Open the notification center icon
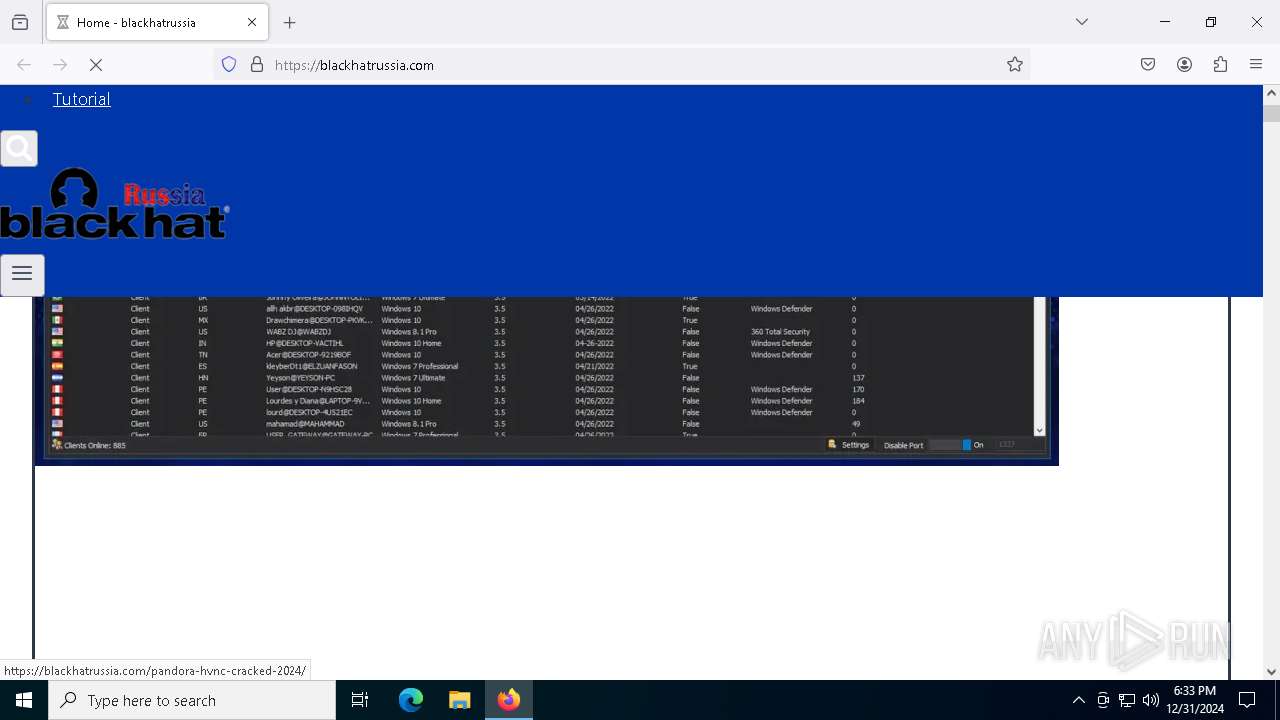1280x720 pixels. pyautogui.click(x=1247, y=700)
